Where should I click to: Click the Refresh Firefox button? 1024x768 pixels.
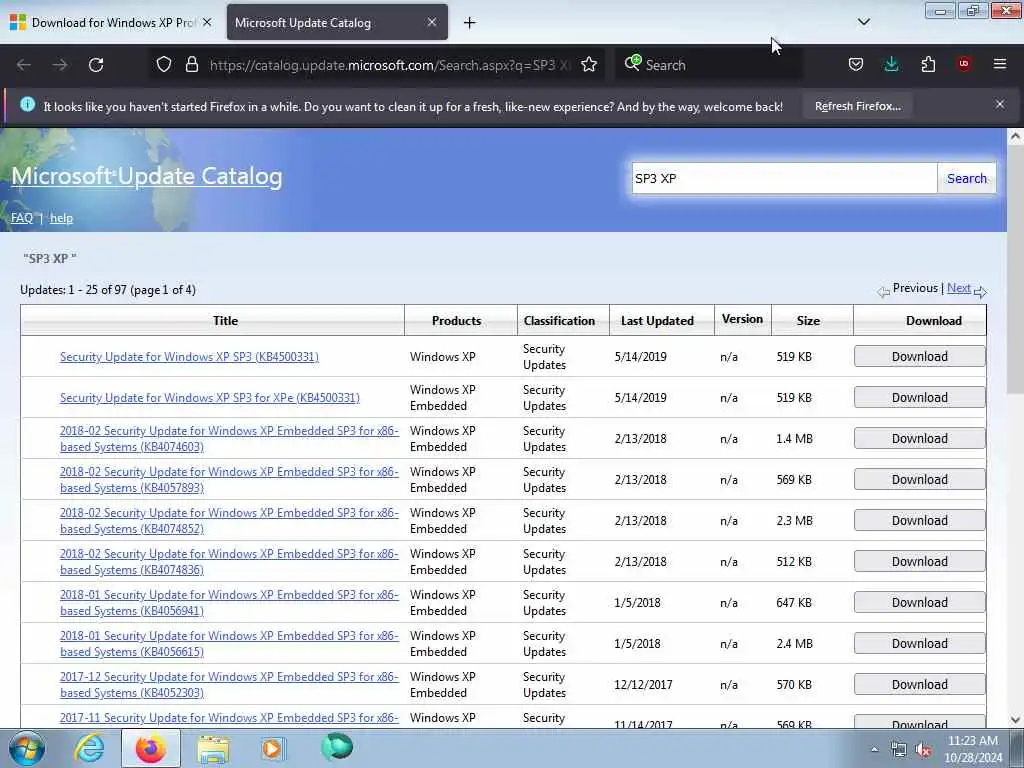pyautogui.click(x=857, y=106)
